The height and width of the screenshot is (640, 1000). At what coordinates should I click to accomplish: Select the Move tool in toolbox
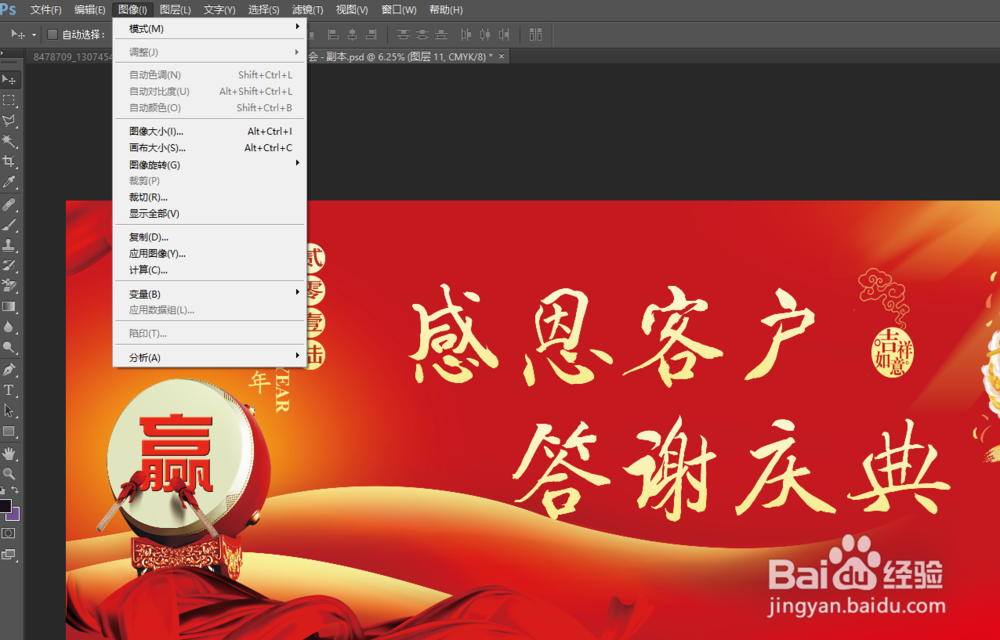[x=9, y=80]
